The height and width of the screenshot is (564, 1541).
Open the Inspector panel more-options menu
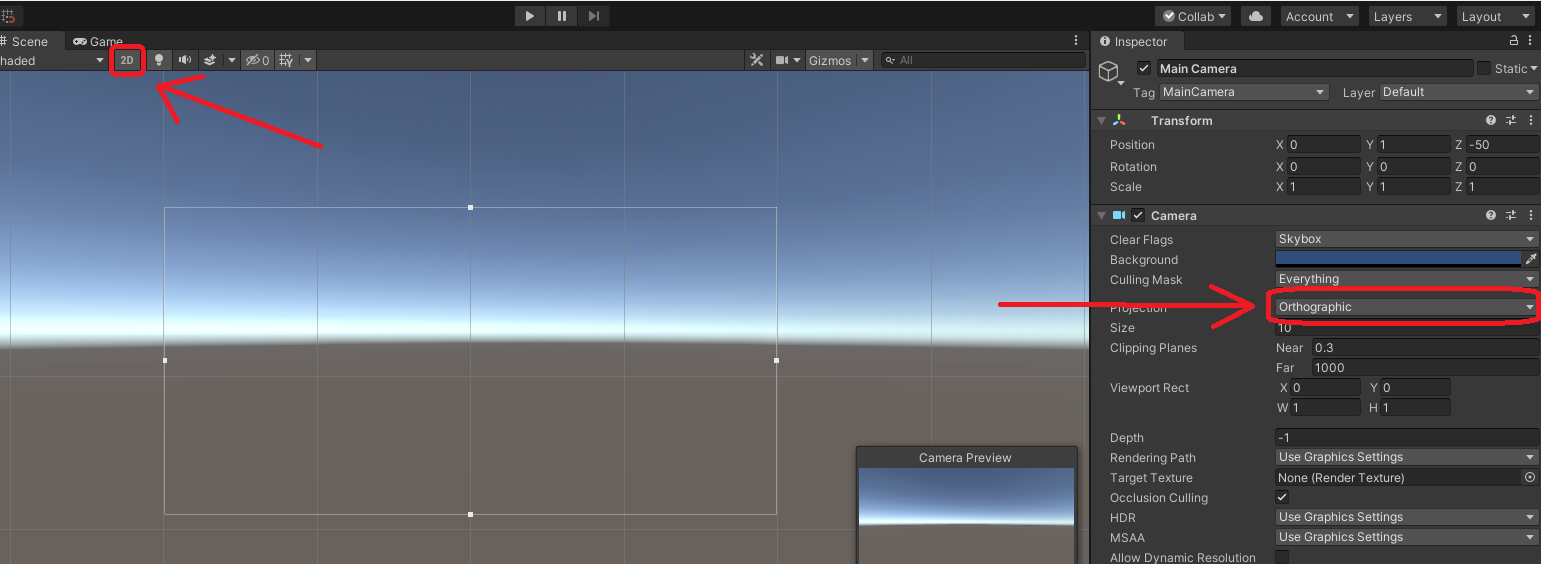[x=1531, y=41]
